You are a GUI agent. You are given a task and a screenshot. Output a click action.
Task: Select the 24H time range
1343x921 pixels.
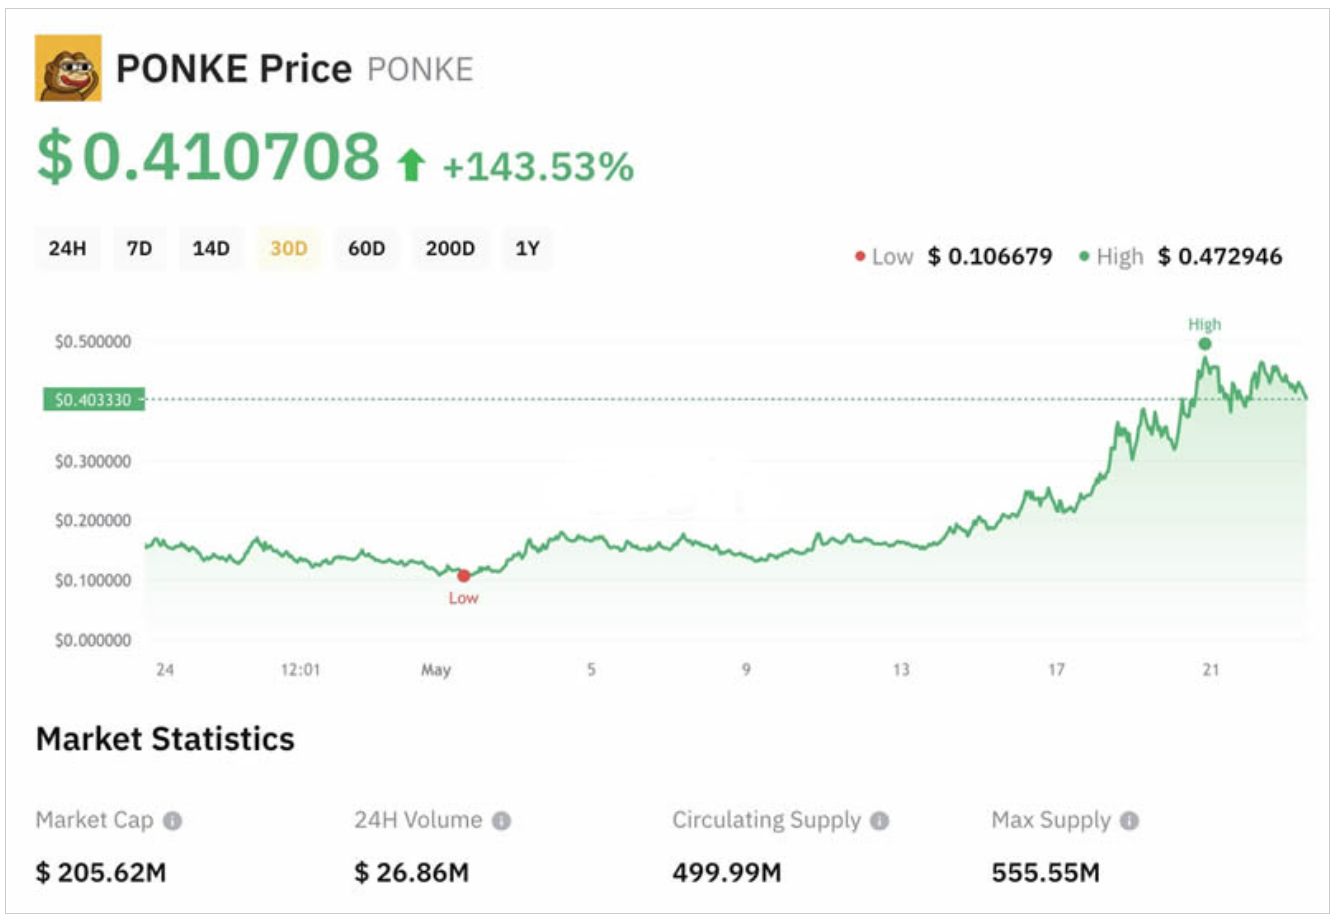click(67, 248)
